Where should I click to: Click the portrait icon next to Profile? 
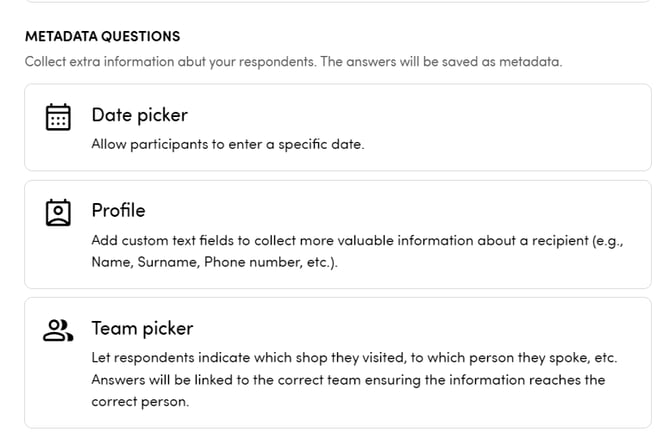(59, 212)
